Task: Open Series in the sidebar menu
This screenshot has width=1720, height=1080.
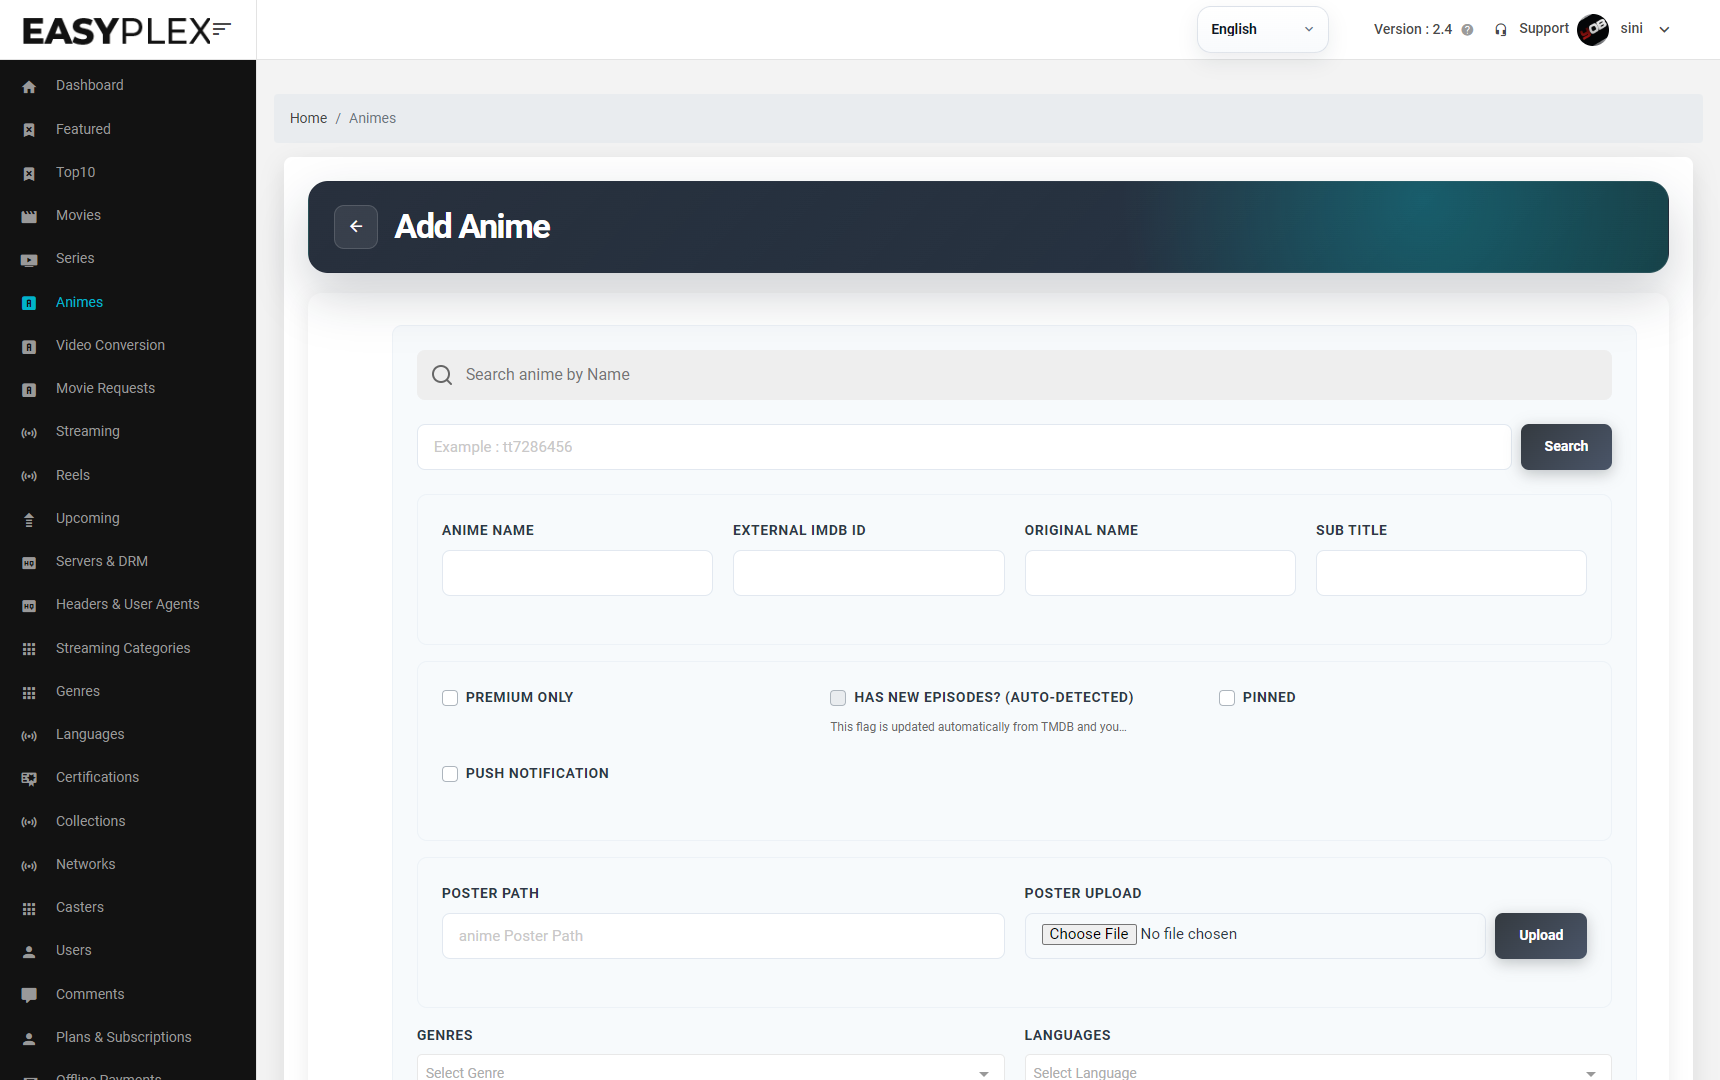Action: coord(75,259)
